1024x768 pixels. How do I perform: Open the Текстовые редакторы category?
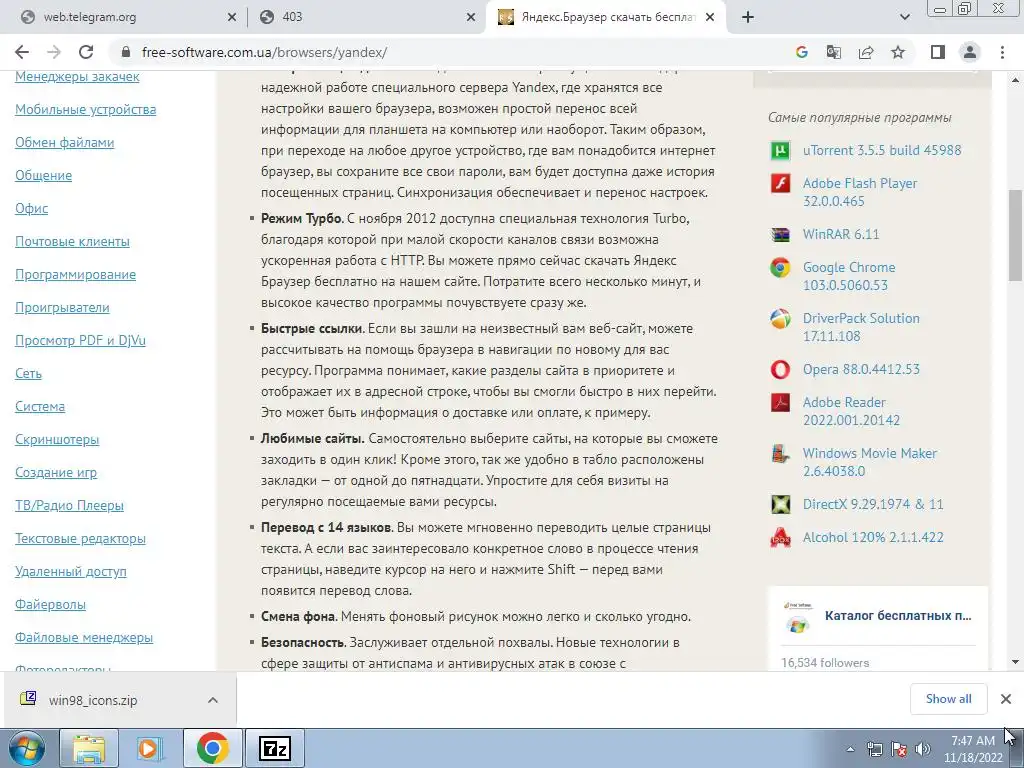click(x=80, y=539)
